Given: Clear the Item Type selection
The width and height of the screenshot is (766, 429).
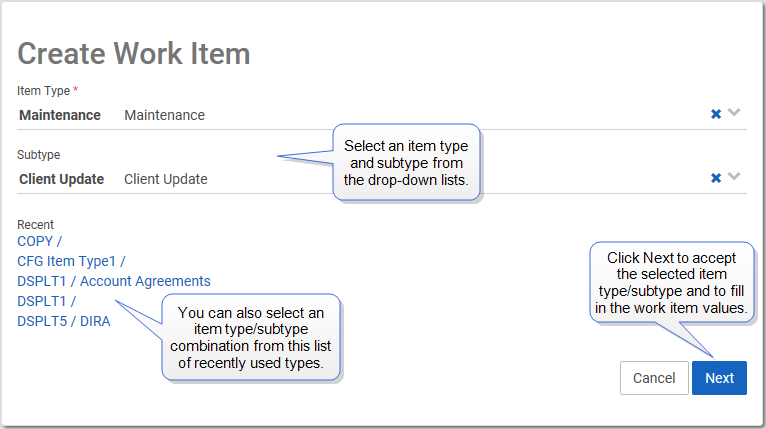Looking at the screenshot, I should pos(716,114).
